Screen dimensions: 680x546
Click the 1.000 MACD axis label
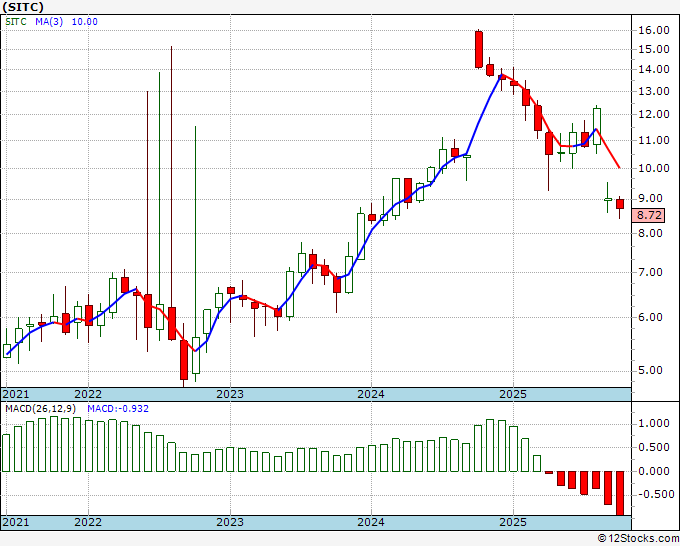coord(654,424)
